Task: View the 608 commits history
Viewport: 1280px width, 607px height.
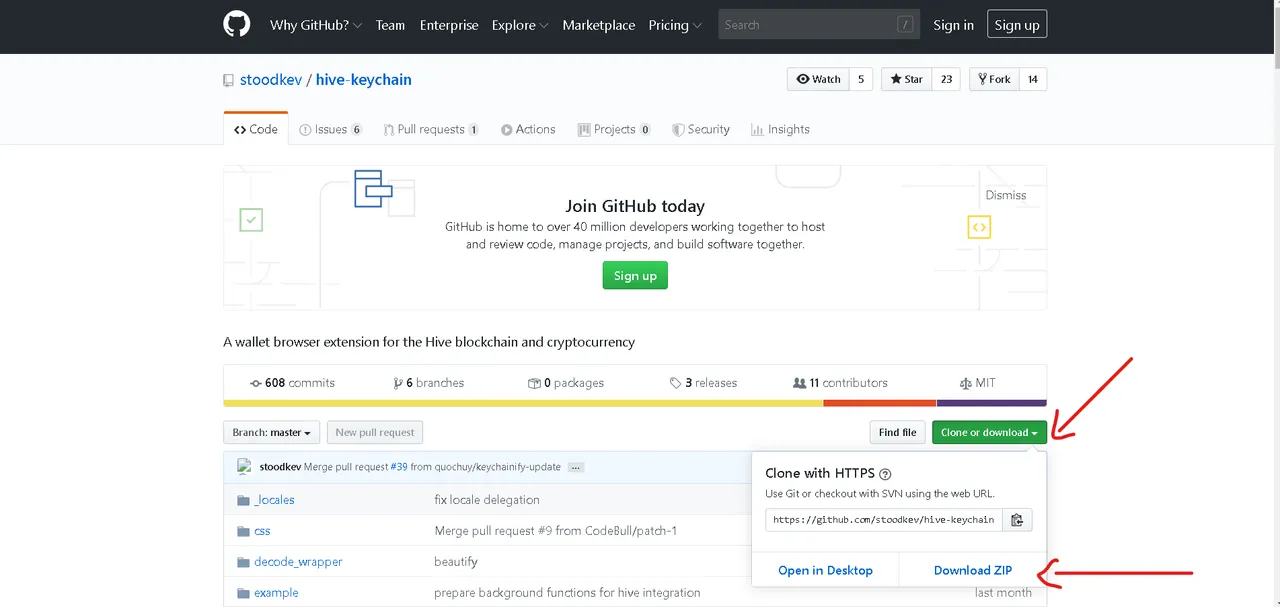Action: pos(292,383)
